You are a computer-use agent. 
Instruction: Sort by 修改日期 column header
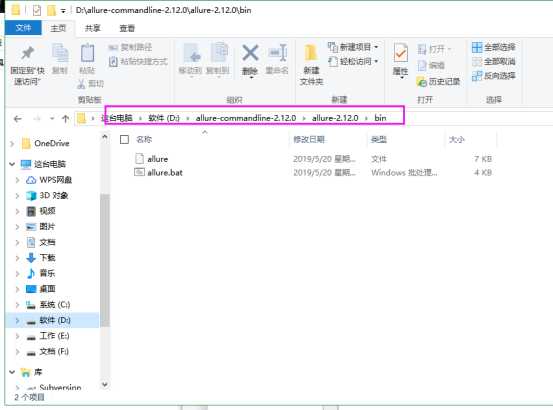tap(309, 140)
